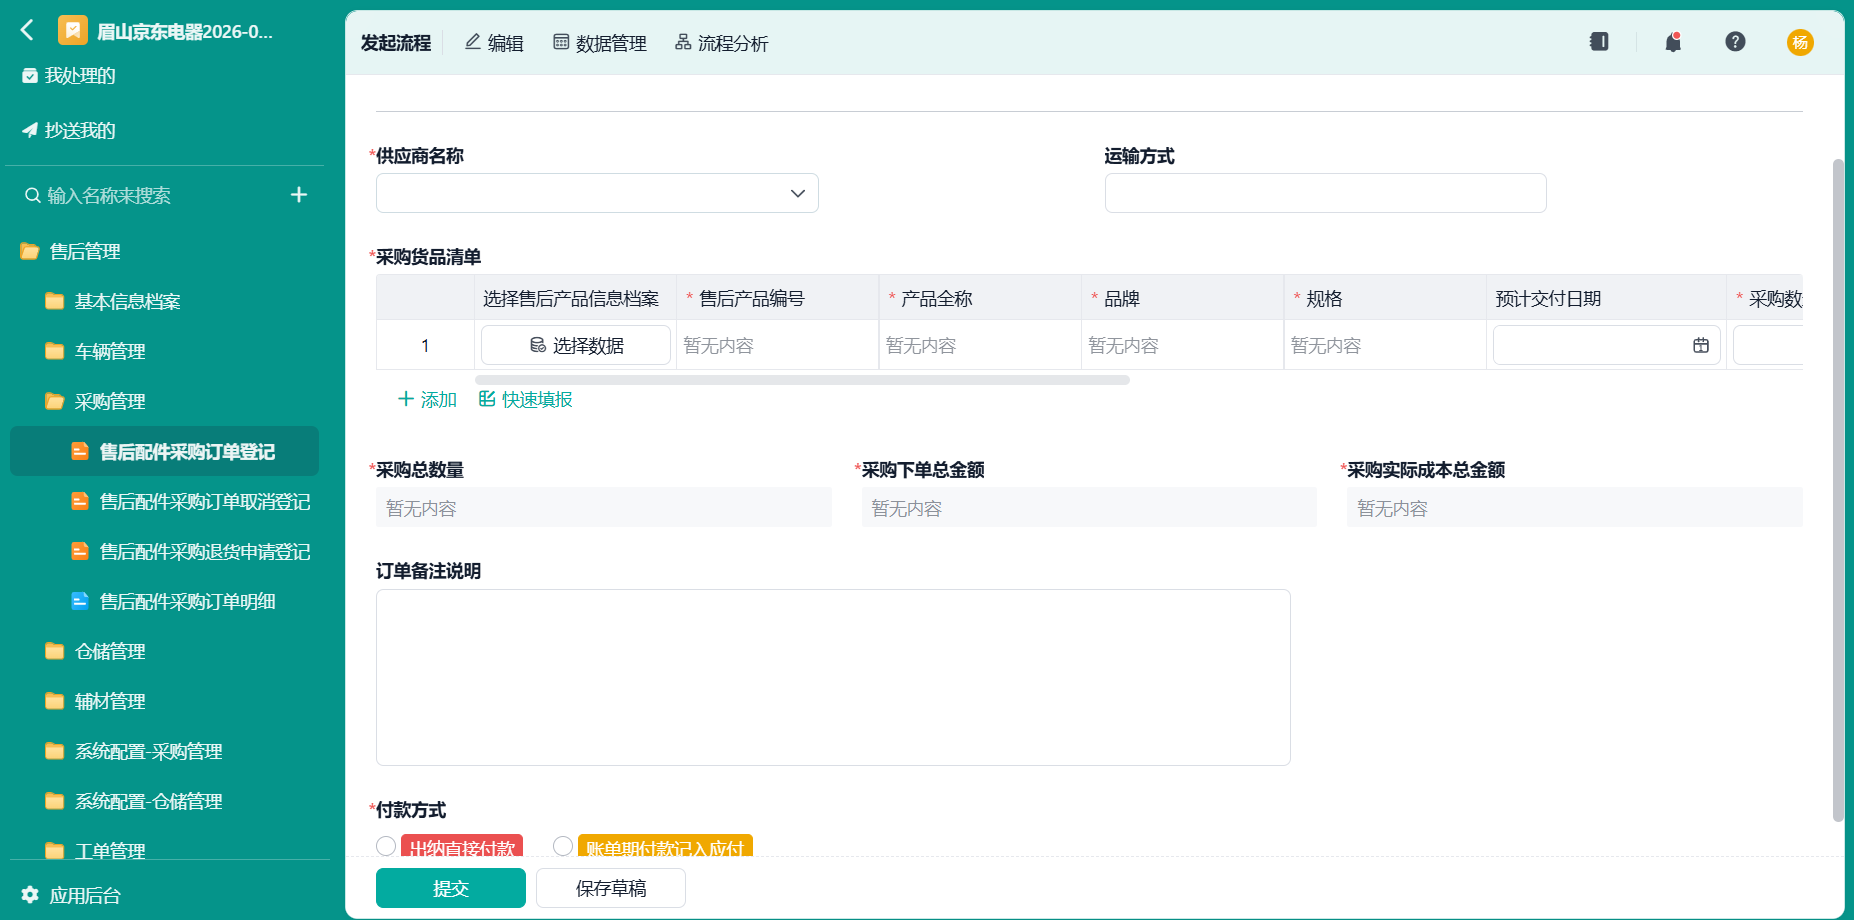Click the 编辑 pencil icon
Screen dimensions: 1854x920
(x=473, y=42)
